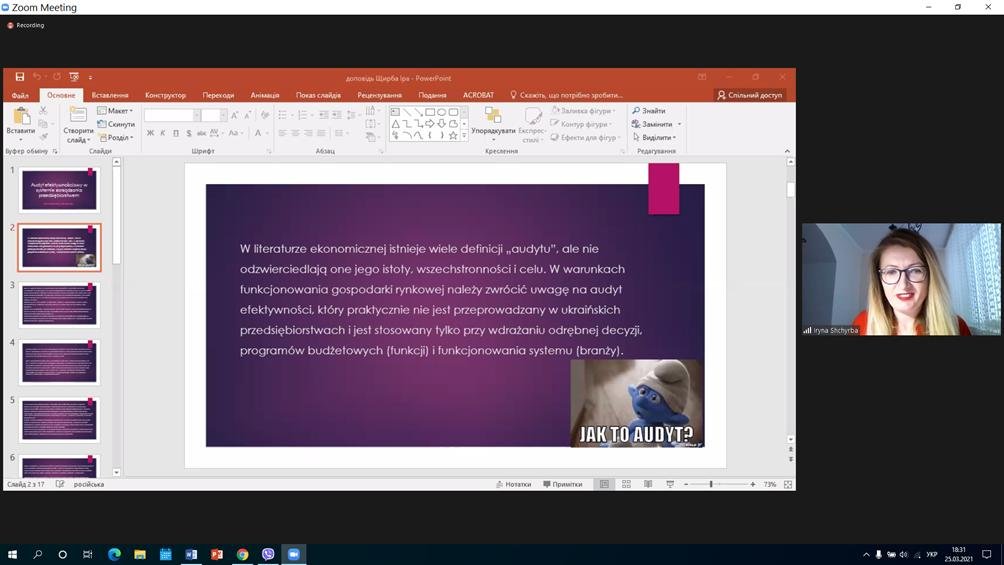The width and height of the screenshot is (1004, 565).
Task: Toggle strikethrough (abc) formatting
Action: point(201,133)
